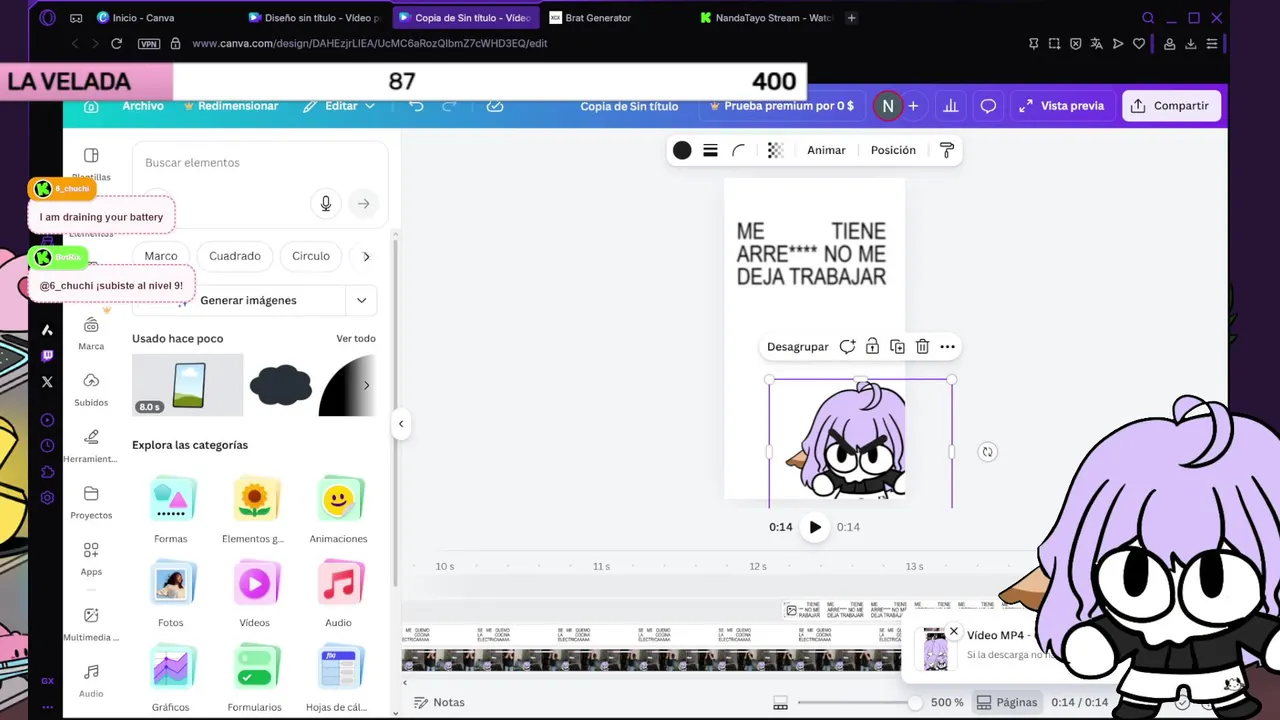Click the Compartir share button
The width and height of the screenshot is (1280, 720).
(x=1172, y=106)
